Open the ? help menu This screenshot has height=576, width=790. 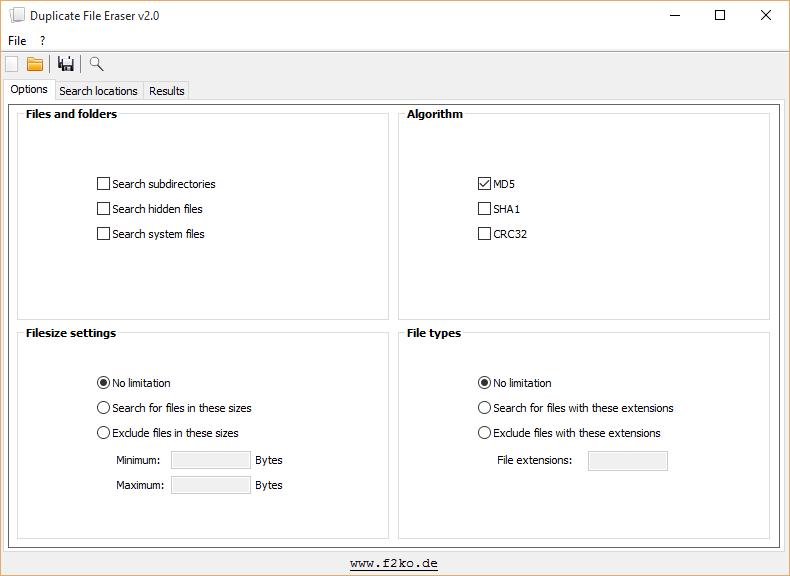click(x=43, y=41)
